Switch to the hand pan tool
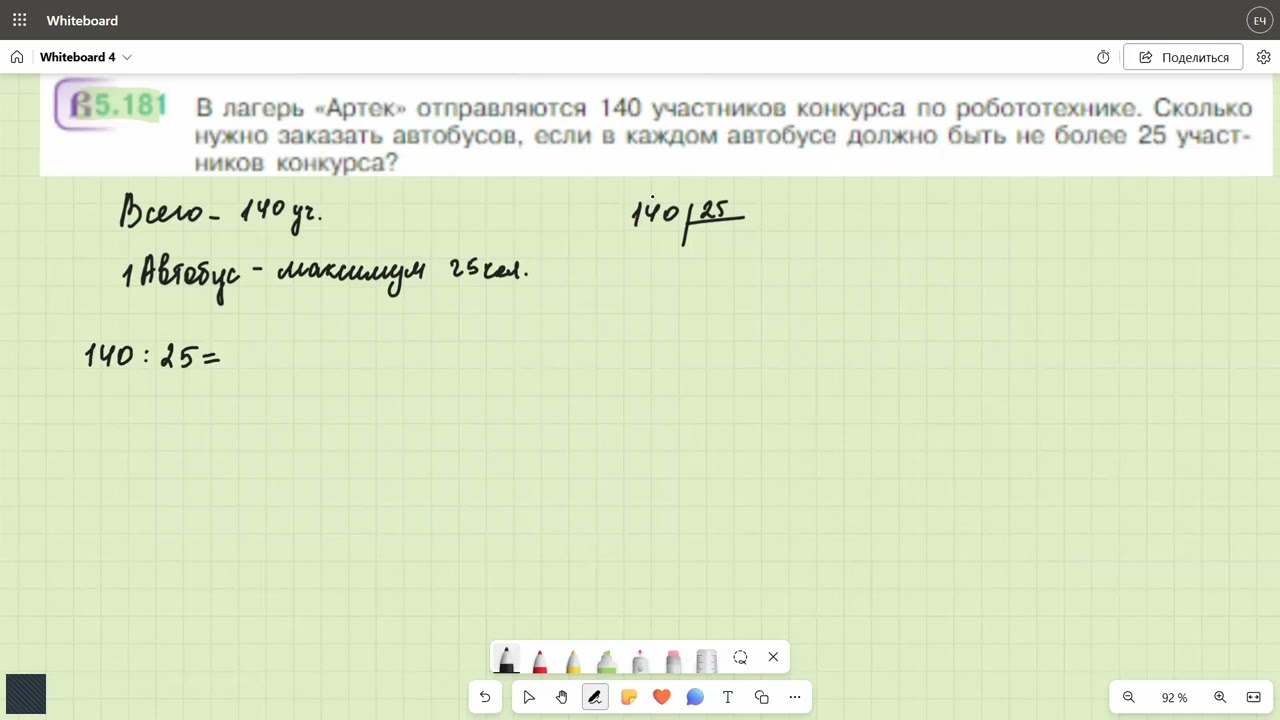The height and width of the screenshot is (720, 1280). point(562,697)
